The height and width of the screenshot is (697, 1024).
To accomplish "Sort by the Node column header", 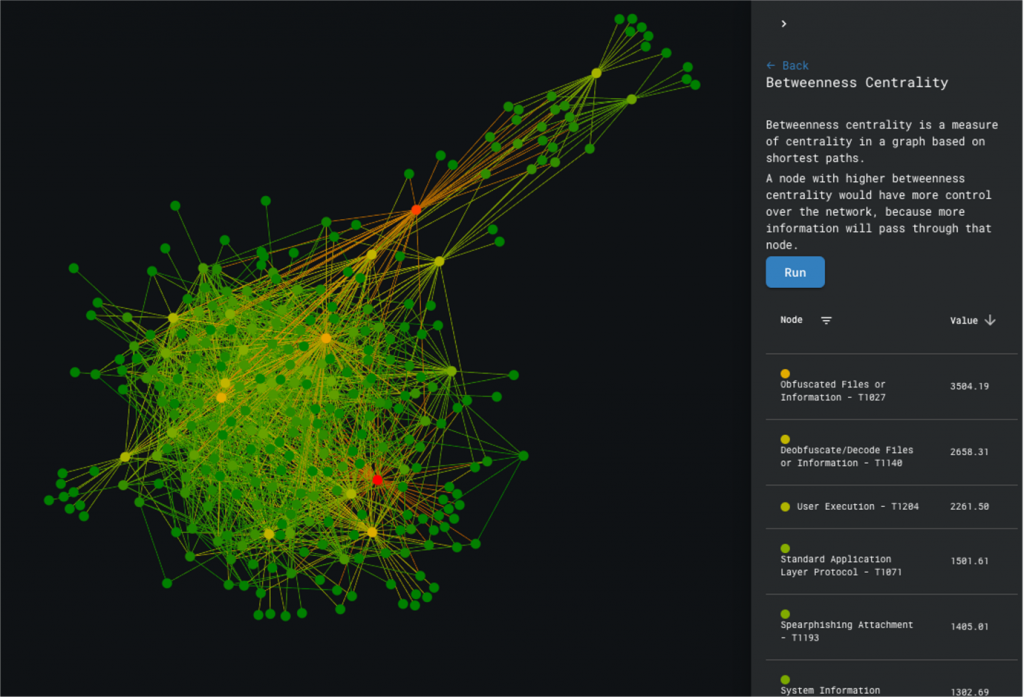I will pyautogui.click(x=791, y=320).
